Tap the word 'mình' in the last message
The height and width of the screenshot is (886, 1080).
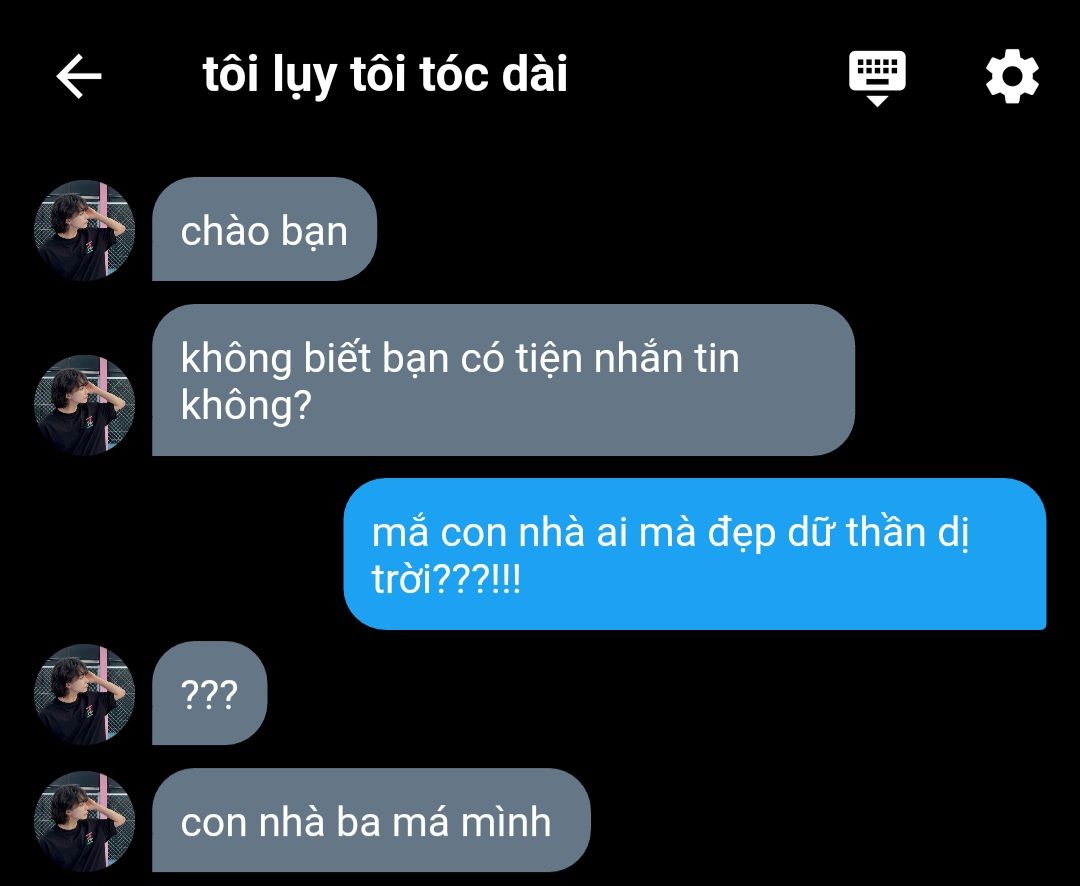(506, 821)
